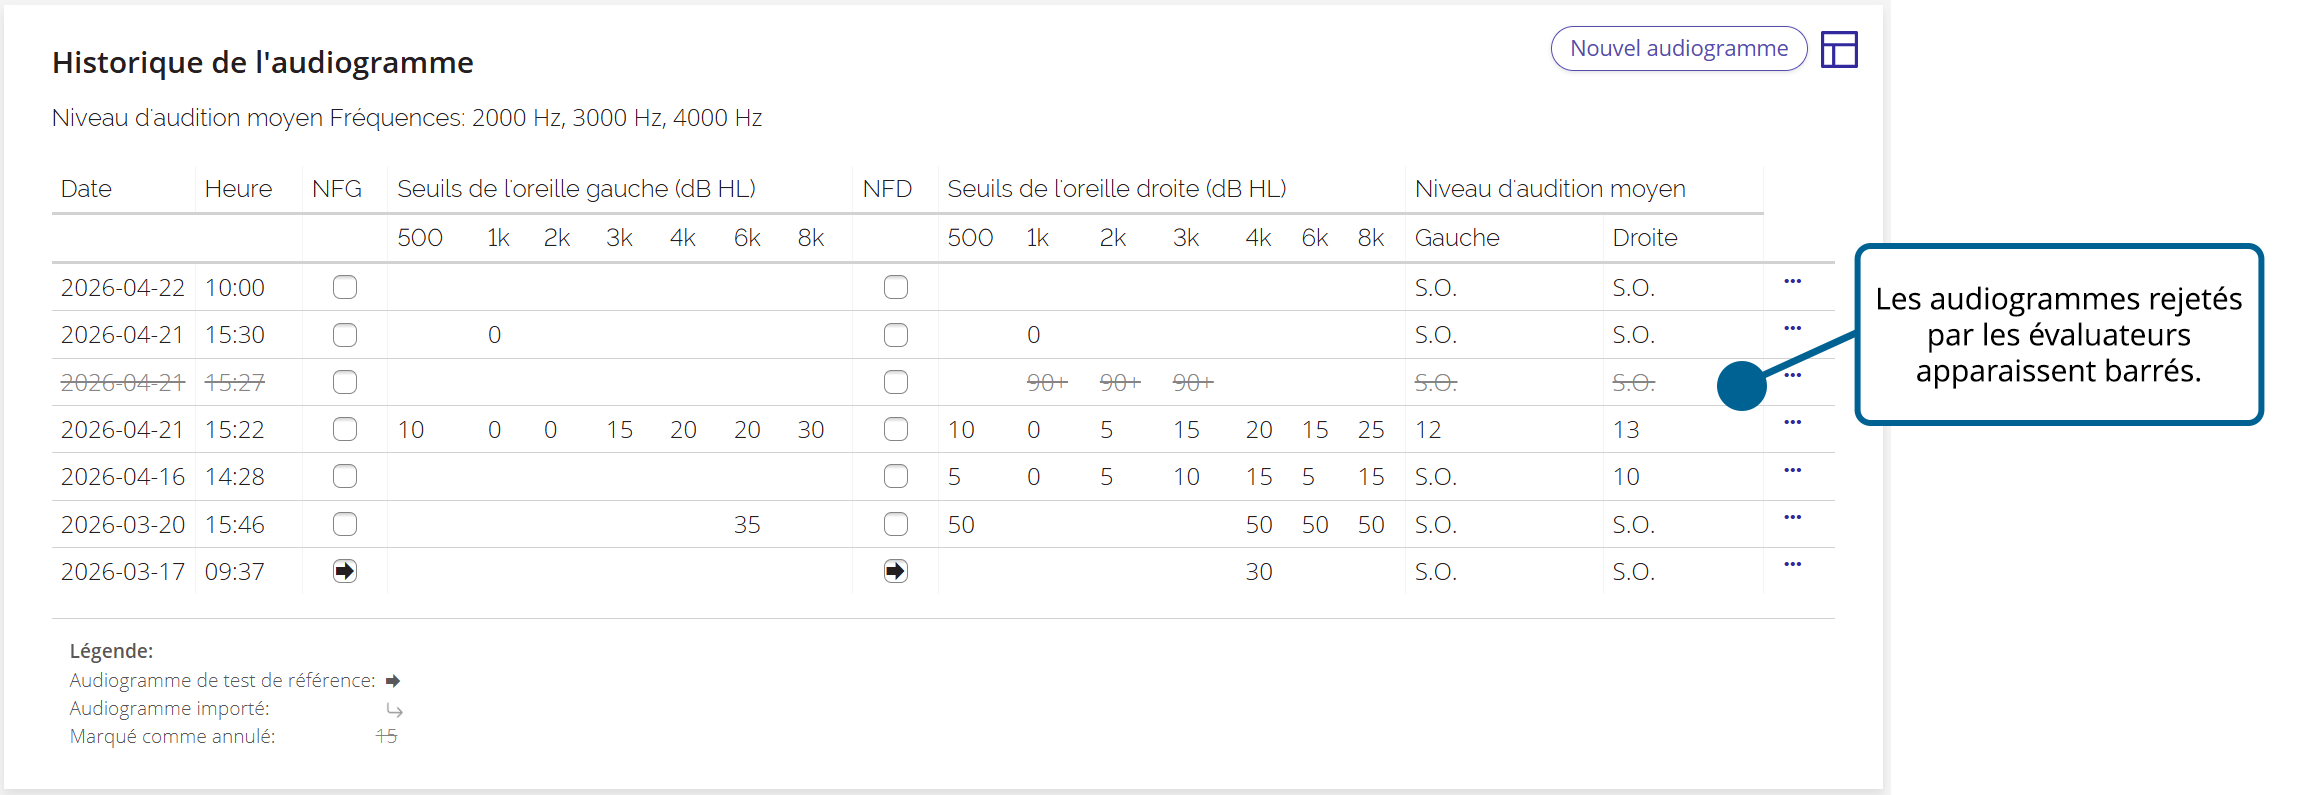This screenshot has height=795, width=2315.
Task: Check the NFG box for 2026-03-20 15:46
Action: pos(345,524)
